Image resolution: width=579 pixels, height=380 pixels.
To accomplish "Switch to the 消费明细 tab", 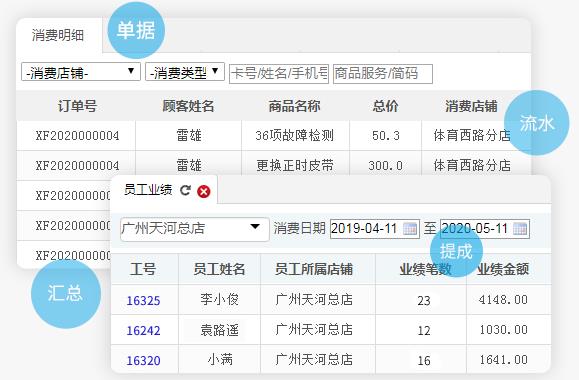I will (58, 35).
